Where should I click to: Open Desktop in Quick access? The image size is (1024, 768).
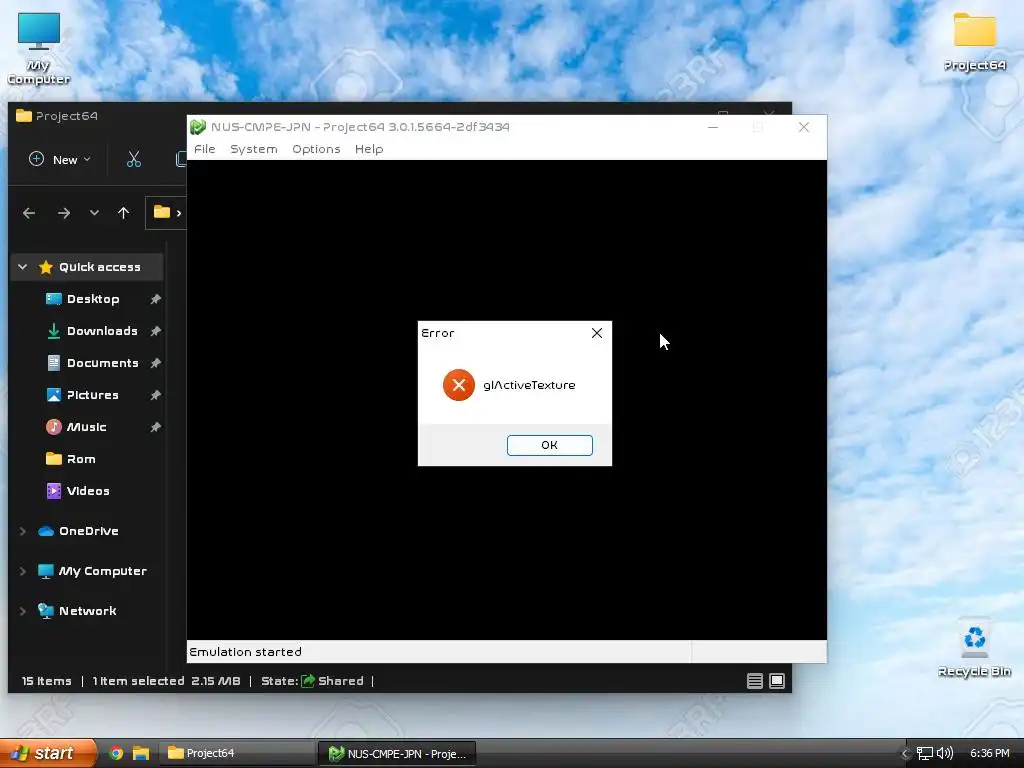coord(93,299)
